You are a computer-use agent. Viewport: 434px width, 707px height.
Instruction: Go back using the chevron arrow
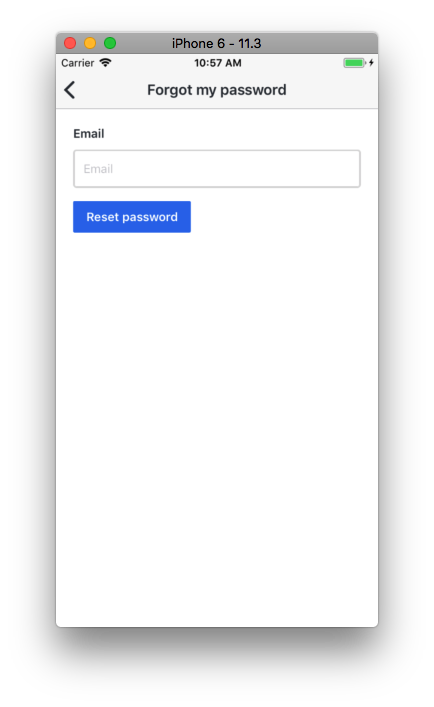point(69,90)
